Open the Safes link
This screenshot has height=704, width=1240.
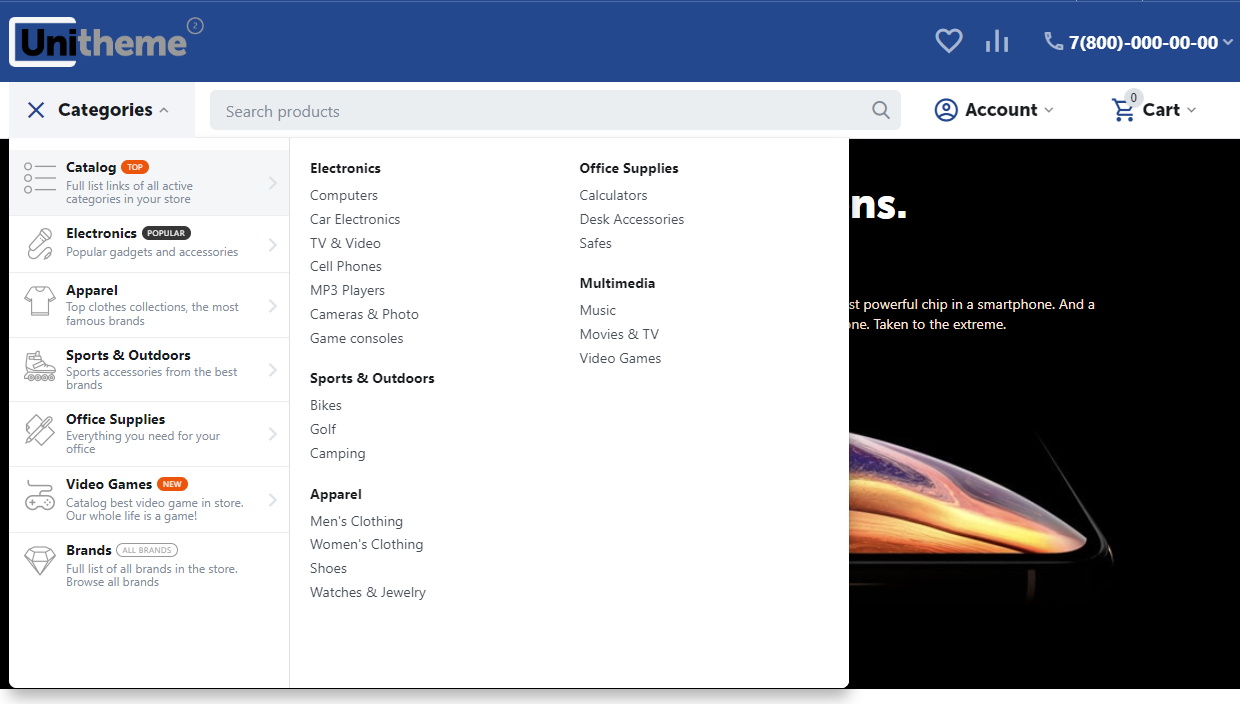596,243
